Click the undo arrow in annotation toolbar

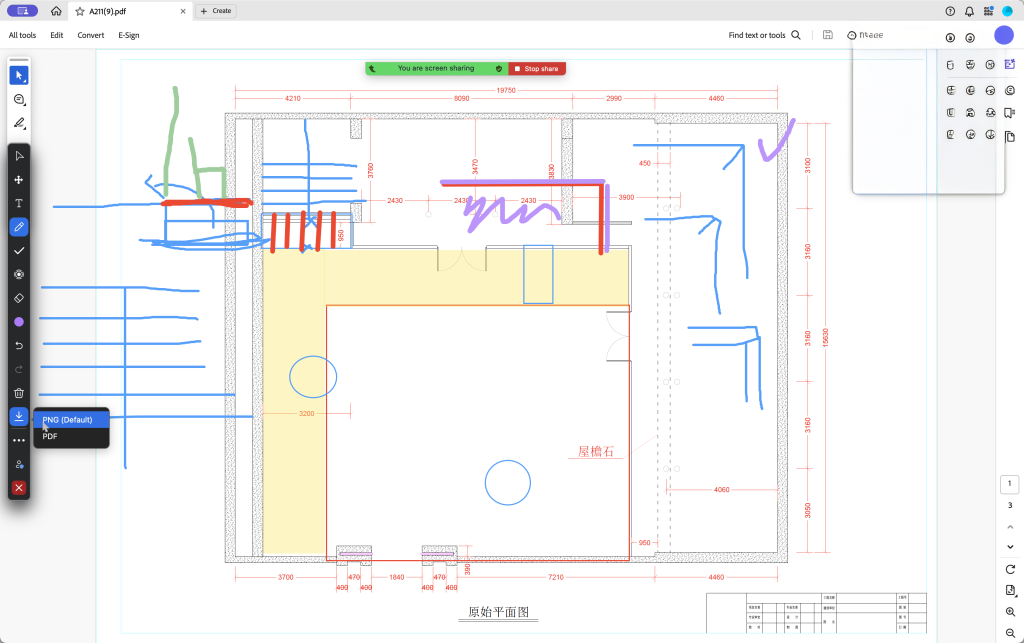tap(19, 345)
